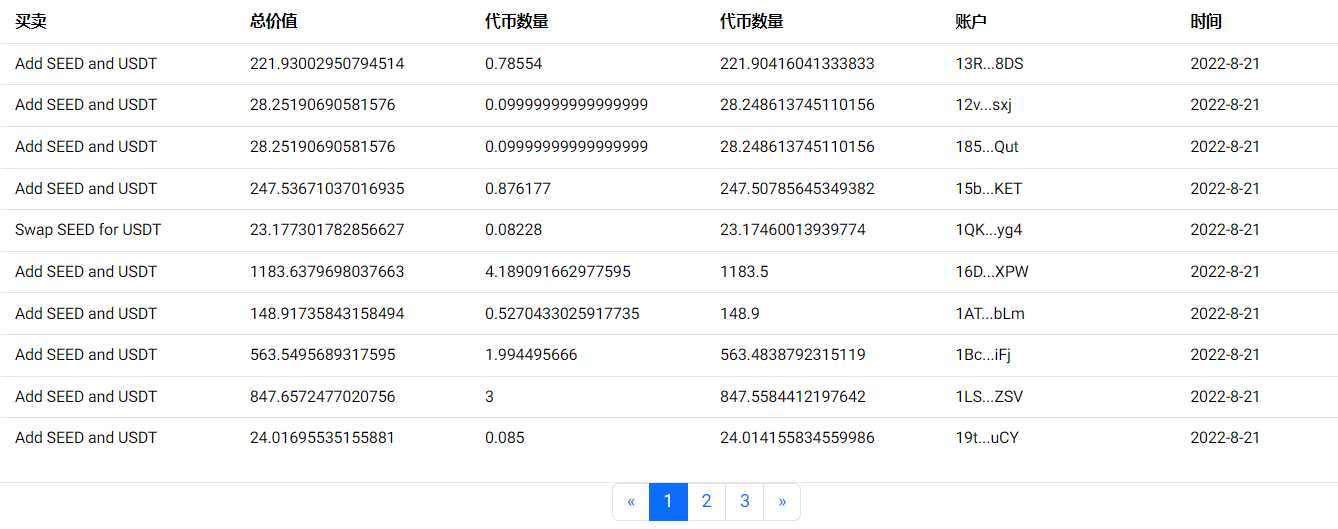The image size is (1338, 529).
Task: Click value 247.50785645349382
Action: pos(797,189)
